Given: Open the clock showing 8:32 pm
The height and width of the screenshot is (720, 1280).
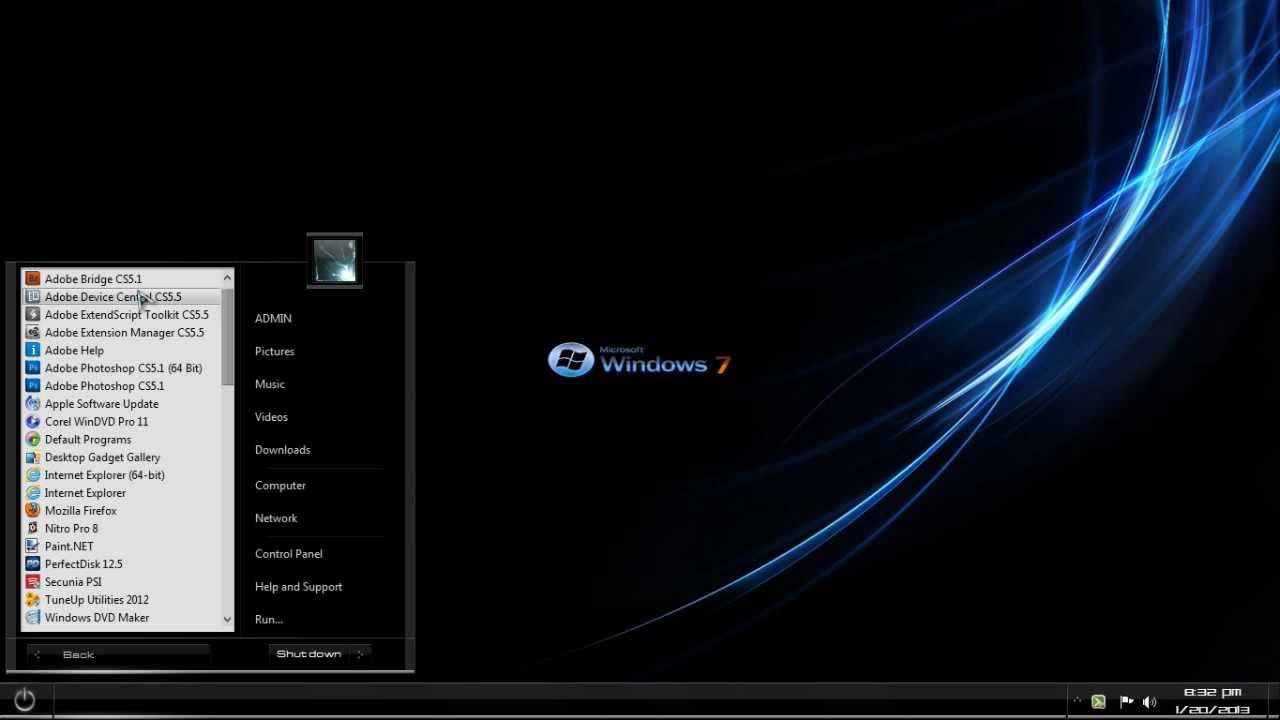Looking at the screenshot, I should [x=1212, y=701].
